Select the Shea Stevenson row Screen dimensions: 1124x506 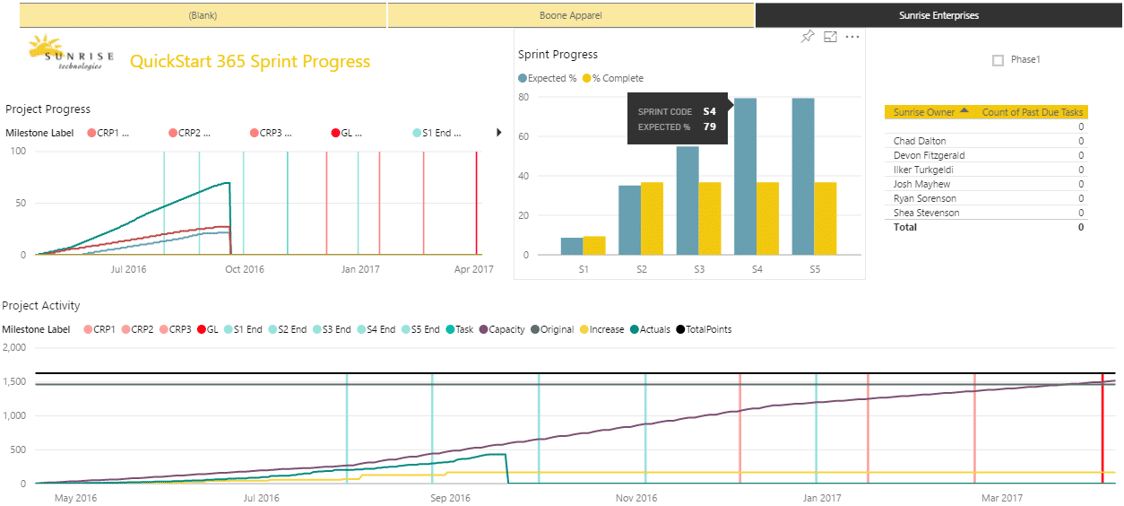pos(986,213)
